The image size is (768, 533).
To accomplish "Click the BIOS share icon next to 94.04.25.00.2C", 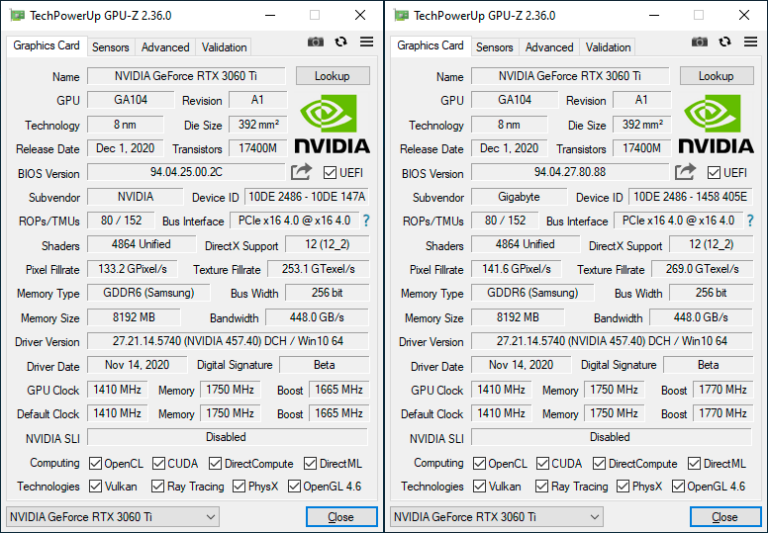I will [x=301, y=172].
